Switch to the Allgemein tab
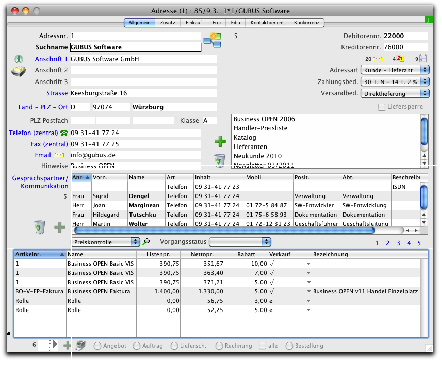Viewport: 442px width, 366px height. pos(139,23)
